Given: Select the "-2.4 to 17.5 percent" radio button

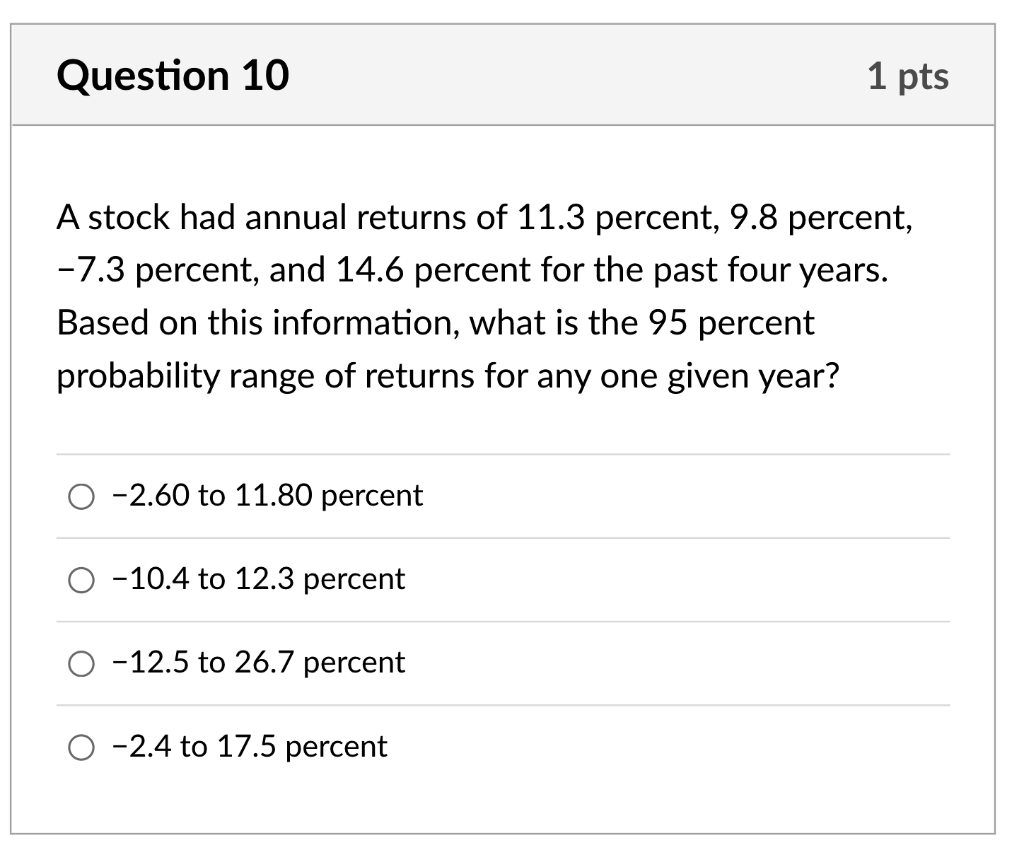Looking at the screenshot, I should click(x=81, y=746).
